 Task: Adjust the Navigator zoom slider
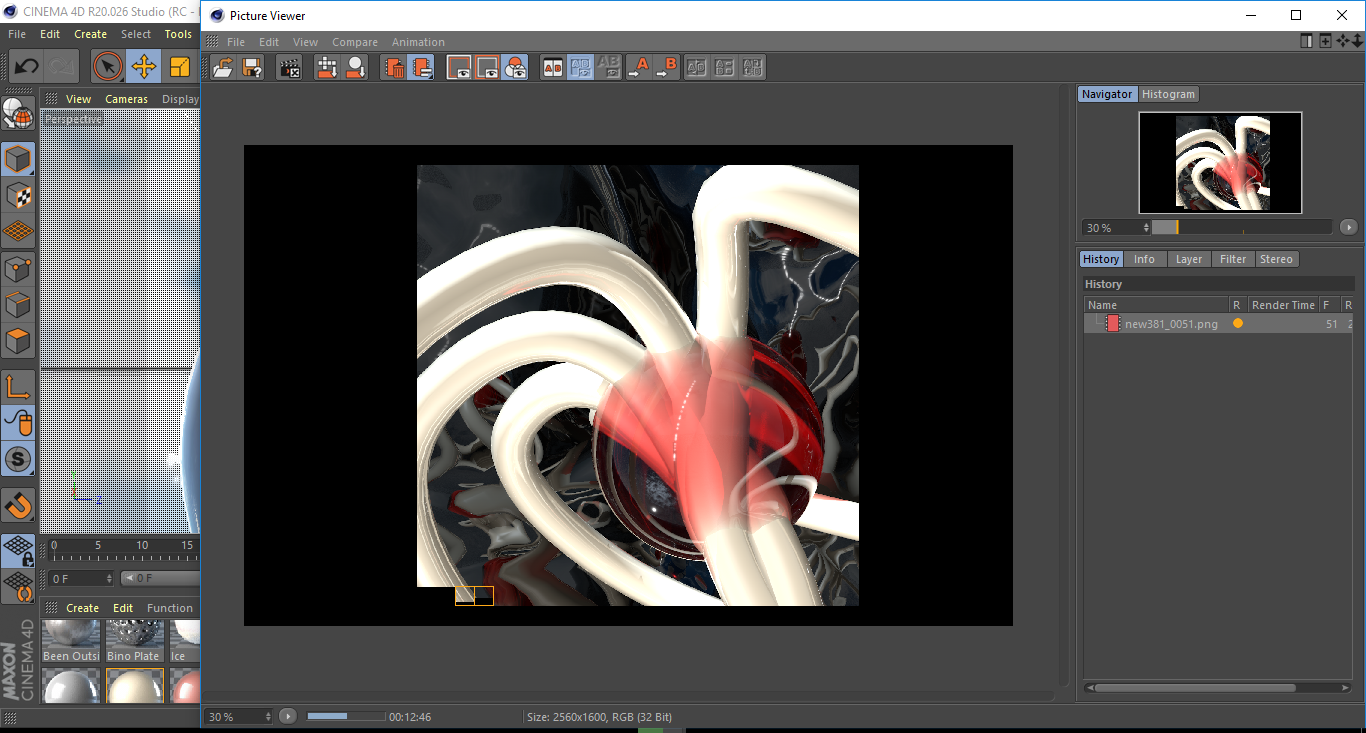pyautogui.click(x=1242, y=228)
